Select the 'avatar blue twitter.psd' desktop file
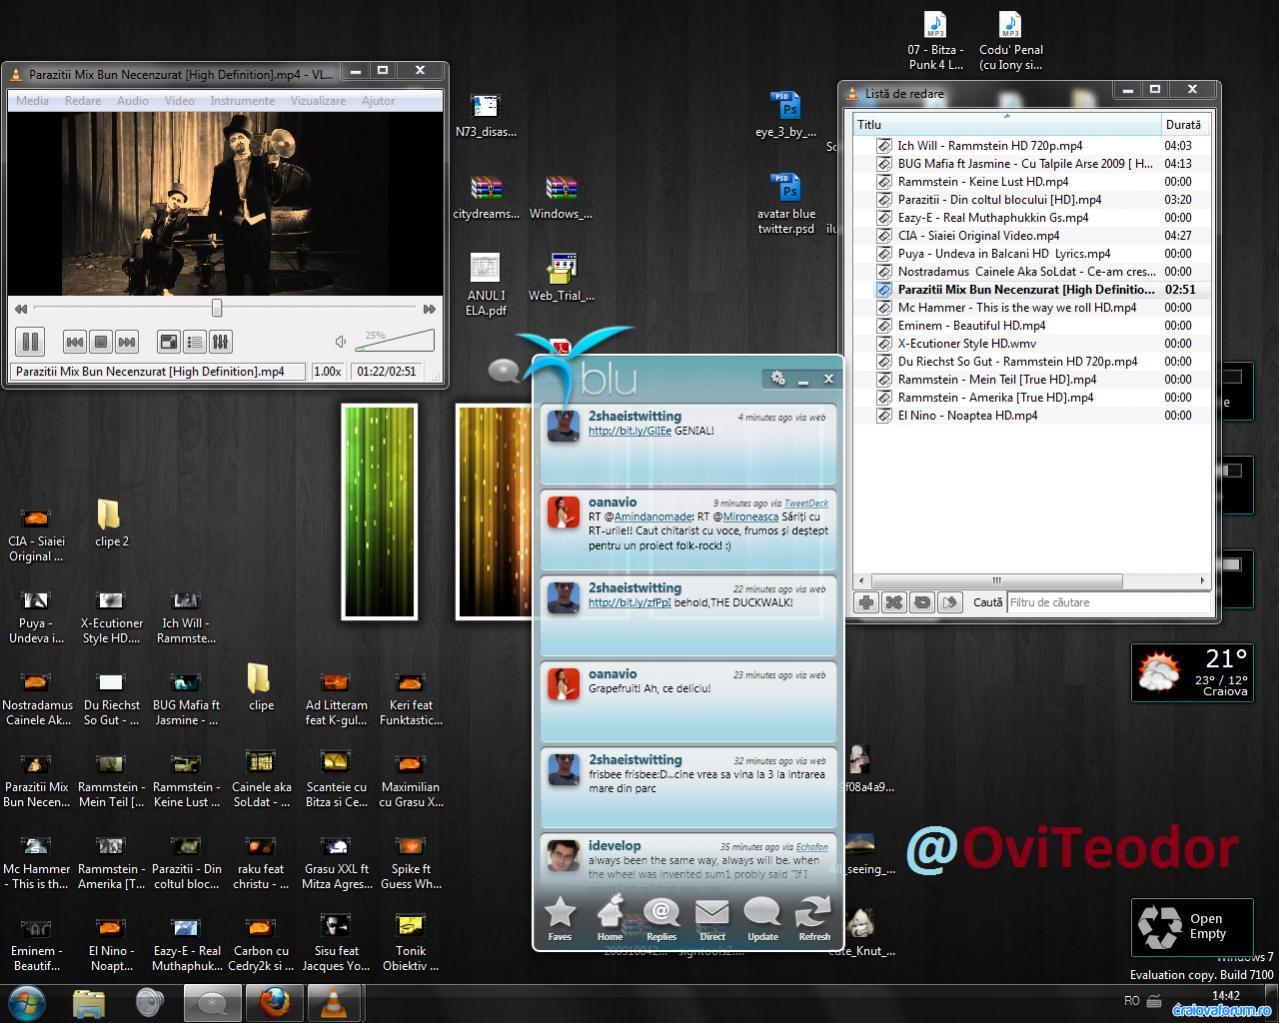Image resolution: width=1279 pixels, height=1023 pixels. point(786,204)
